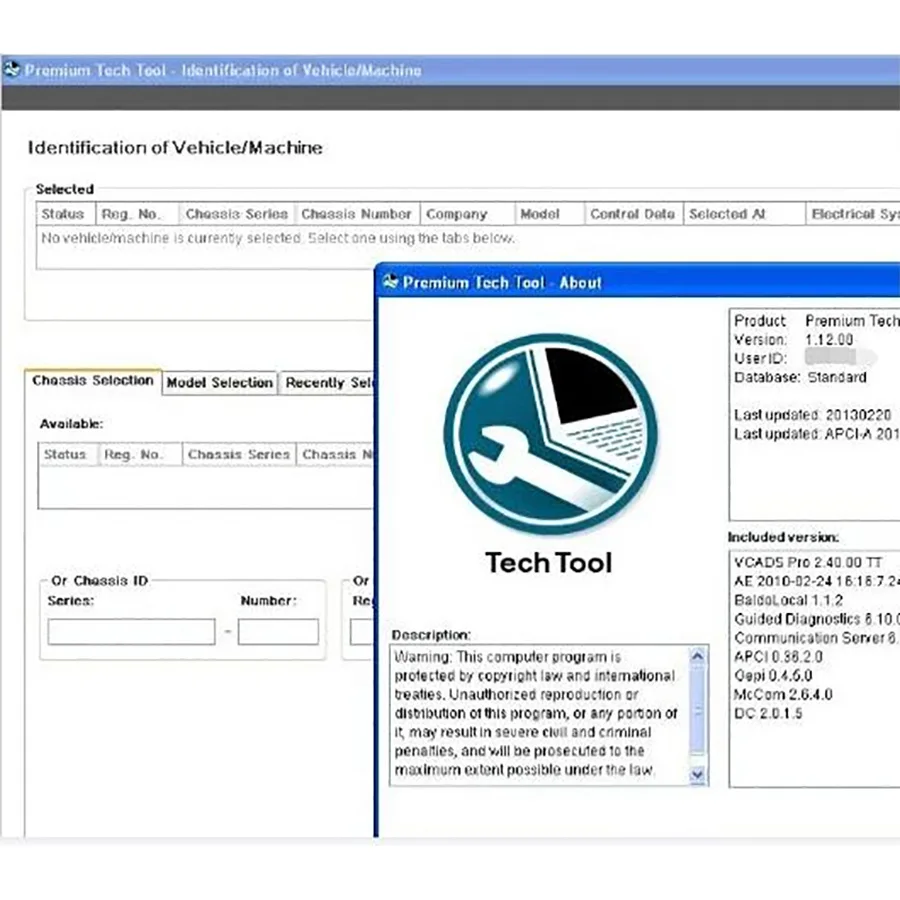Click the large Tech Tool wrench logo
Screen dimensions: 900x900
pos(550,435)
